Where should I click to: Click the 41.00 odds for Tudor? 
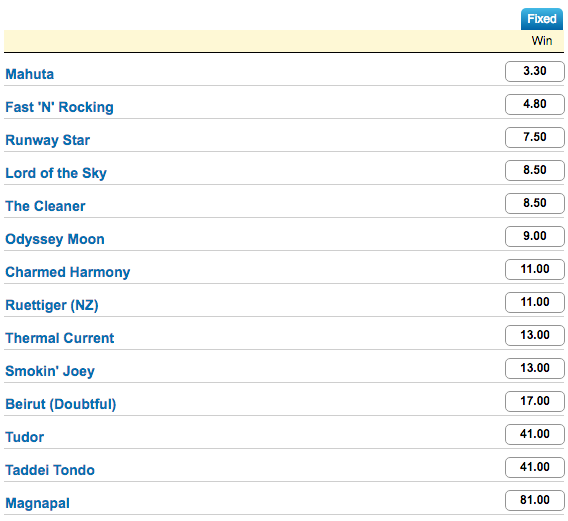[x=535, y=434]
